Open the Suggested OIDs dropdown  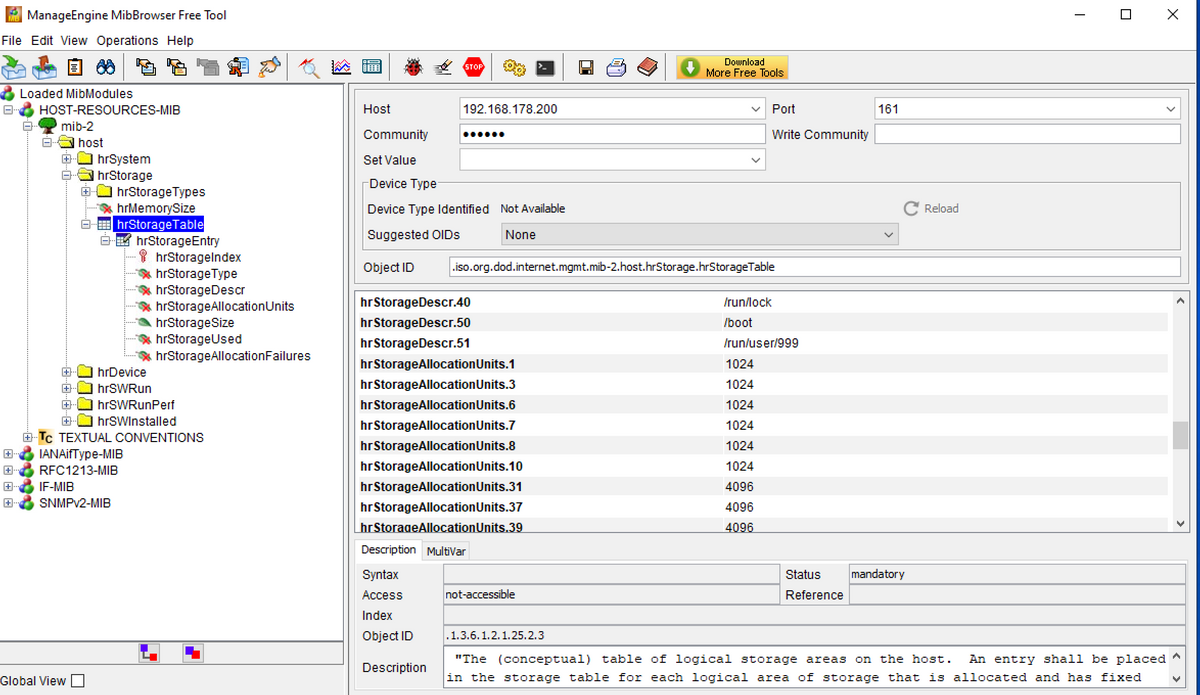(888, 235)
